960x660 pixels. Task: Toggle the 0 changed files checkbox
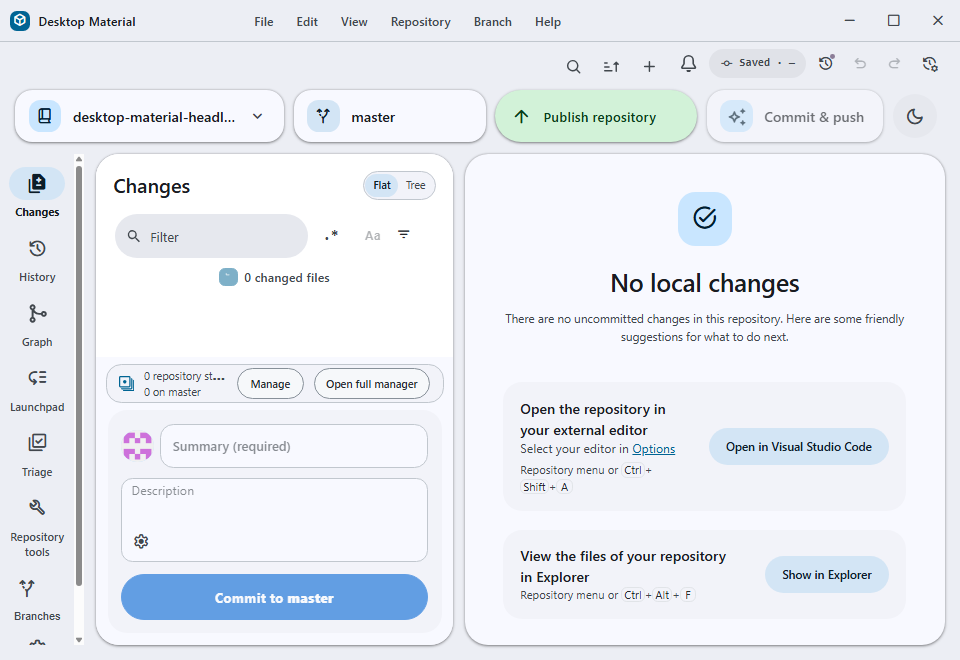(x=228, y=277)
